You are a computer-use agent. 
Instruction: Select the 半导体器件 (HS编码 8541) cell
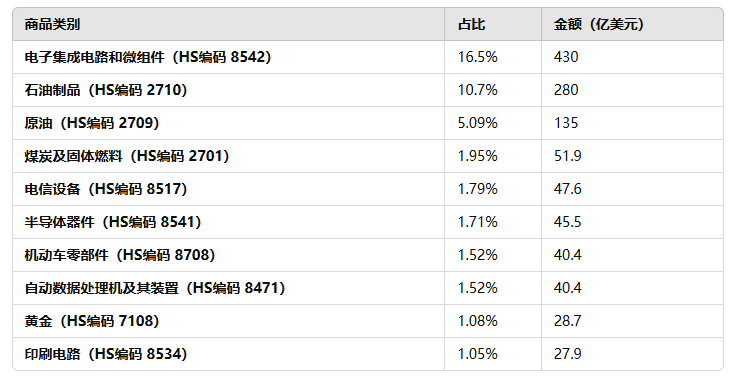[228, 222]
